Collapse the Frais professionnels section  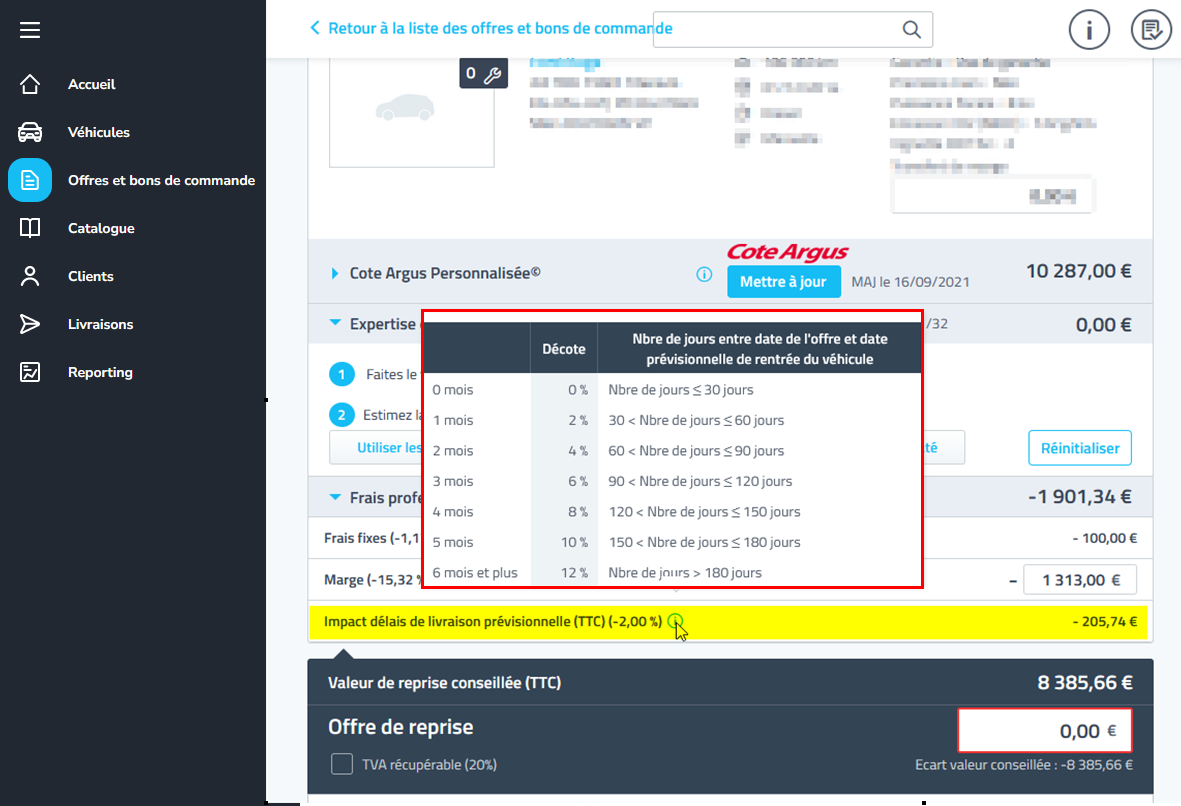click(335, 496)
